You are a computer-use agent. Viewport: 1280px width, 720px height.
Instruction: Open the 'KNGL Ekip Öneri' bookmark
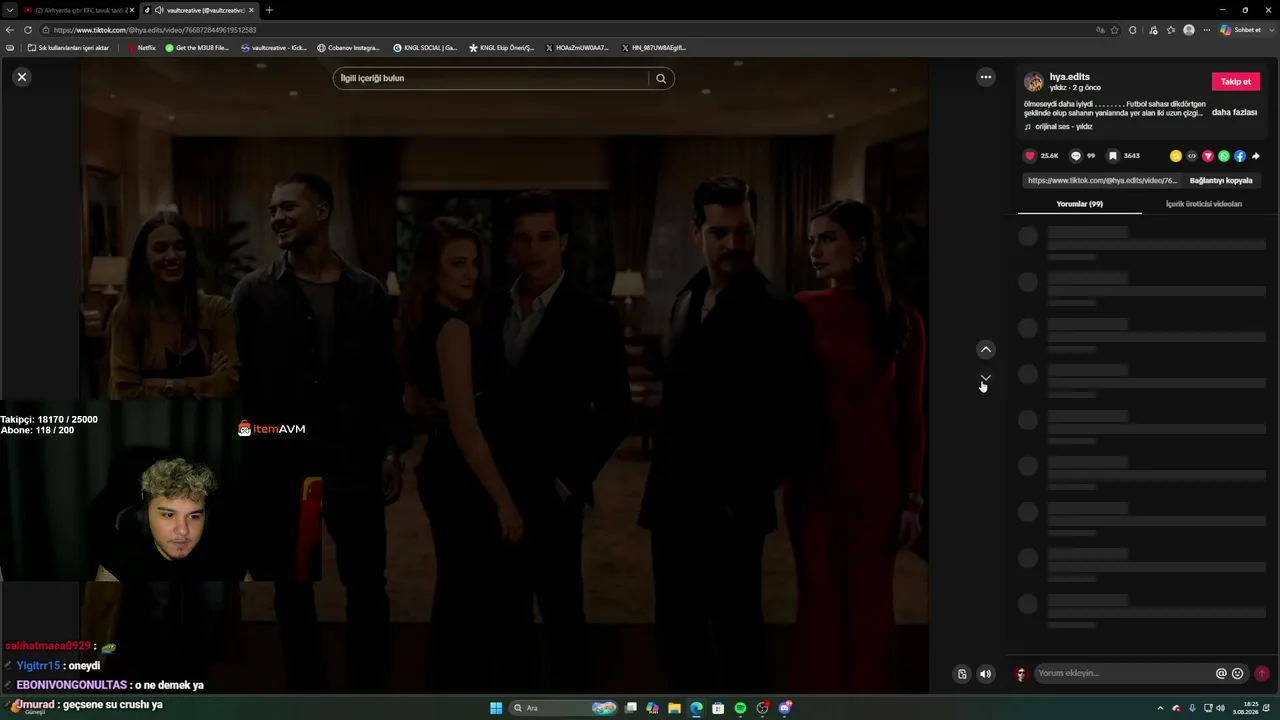[x=502, y=48]
